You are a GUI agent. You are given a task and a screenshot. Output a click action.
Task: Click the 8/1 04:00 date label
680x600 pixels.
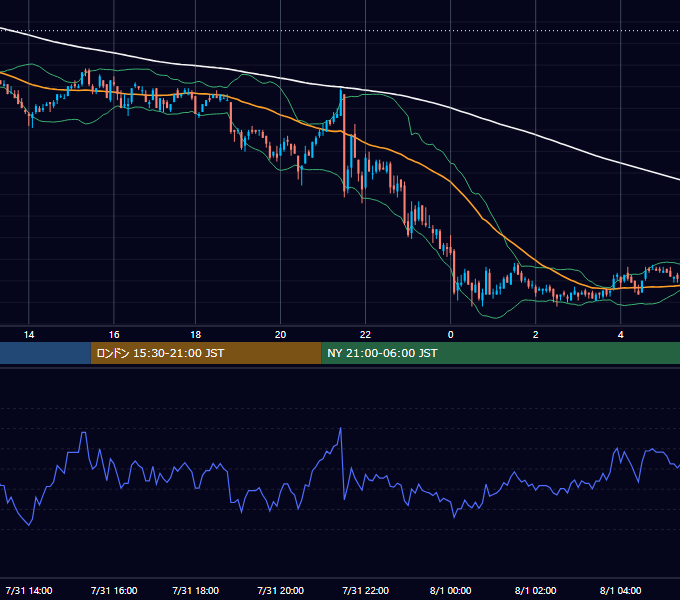(x=621, y=590)
